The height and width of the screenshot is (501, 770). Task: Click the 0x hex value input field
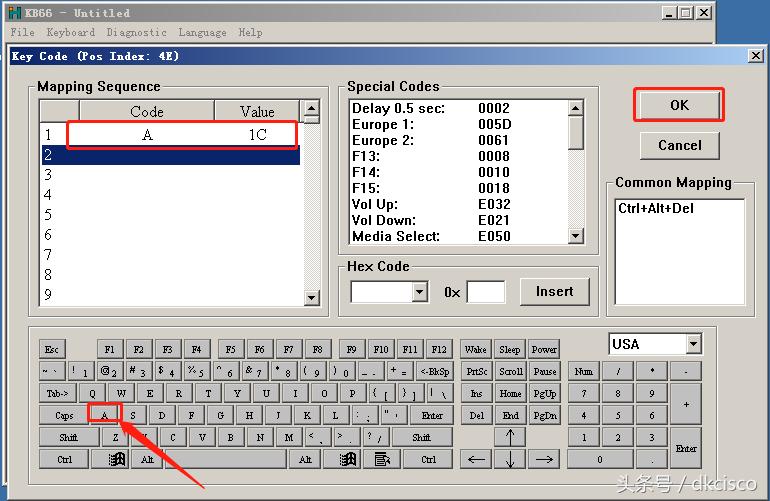point(486,292)
